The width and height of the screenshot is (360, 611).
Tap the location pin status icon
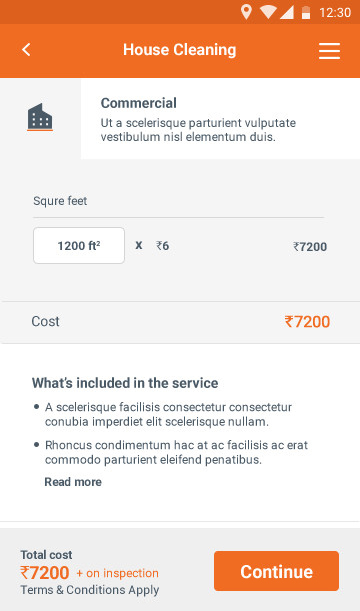coord(246,12)
